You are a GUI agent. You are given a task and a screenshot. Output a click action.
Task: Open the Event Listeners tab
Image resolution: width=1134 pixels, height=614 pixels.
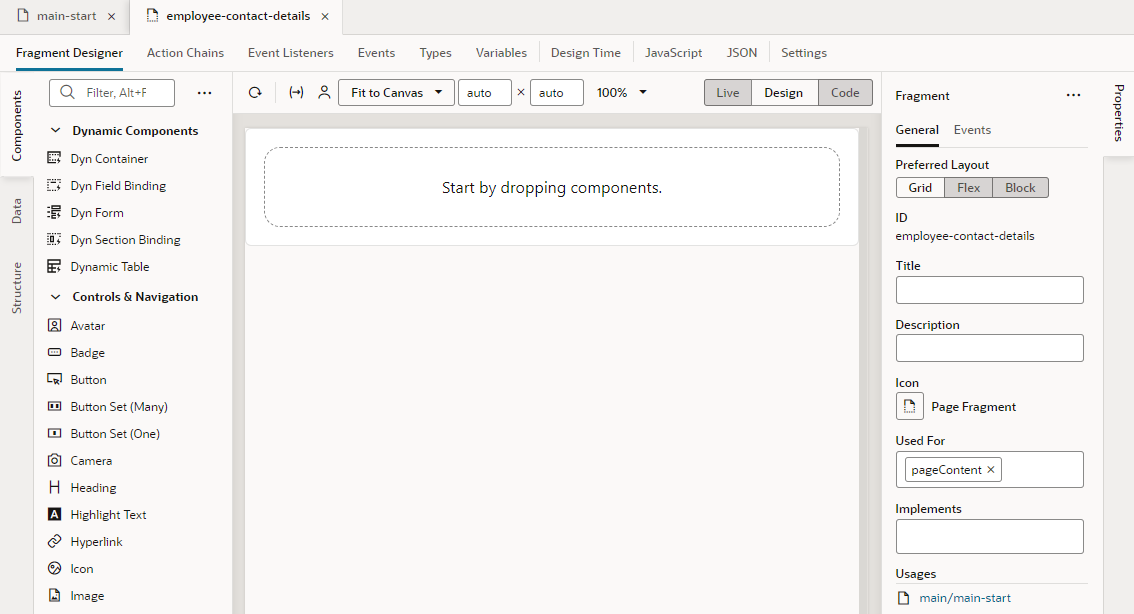(291, 53)
